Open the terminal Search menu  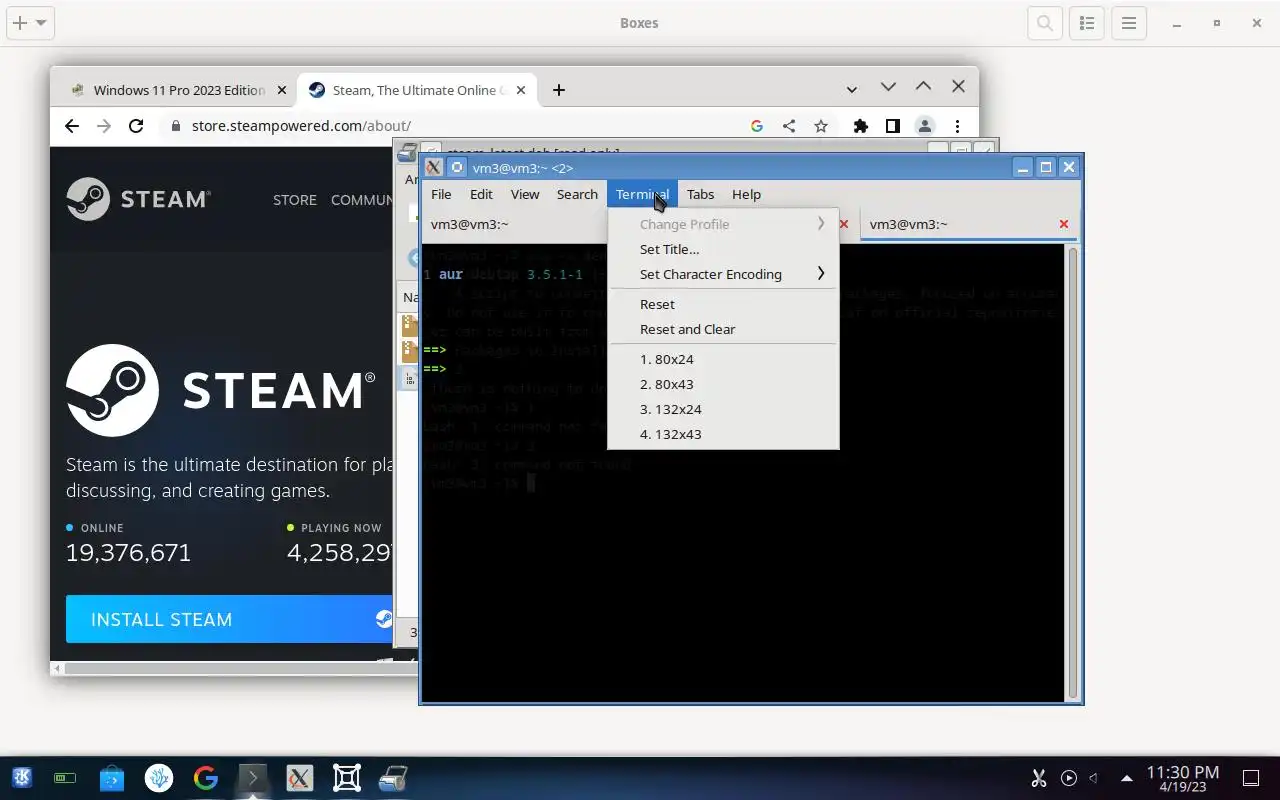tap(577, 194)
